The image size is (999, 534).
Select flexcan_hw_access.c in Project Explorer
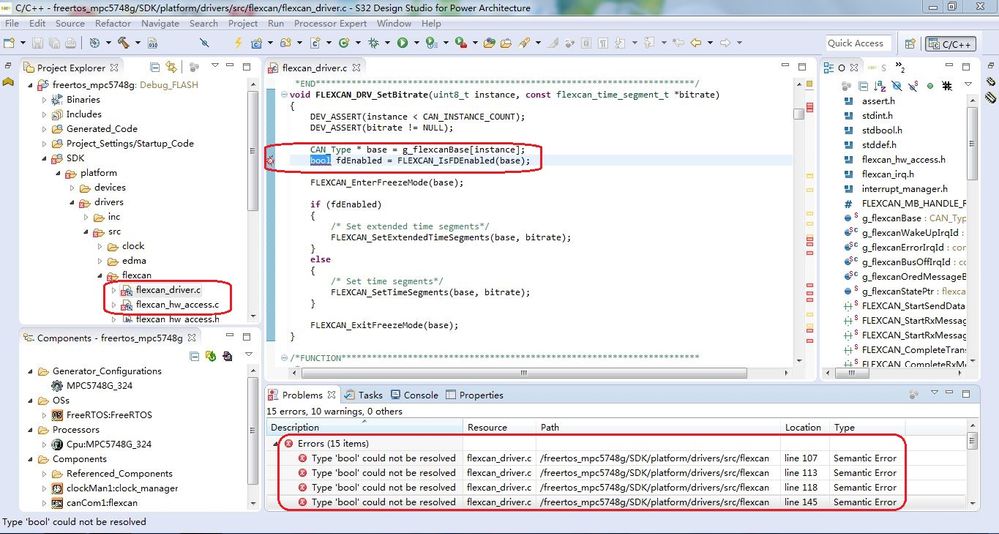(x=177, y=305)
